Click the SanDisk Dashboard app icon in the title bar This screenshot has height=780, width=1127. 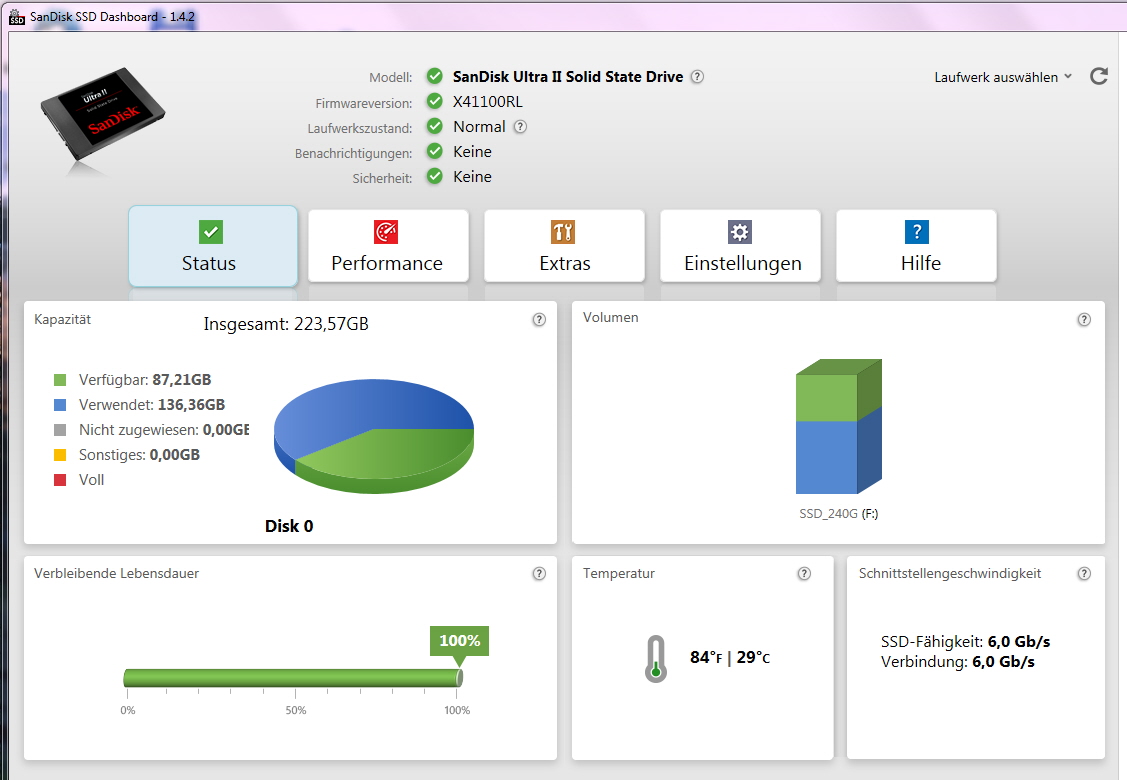tap(17, 17)
